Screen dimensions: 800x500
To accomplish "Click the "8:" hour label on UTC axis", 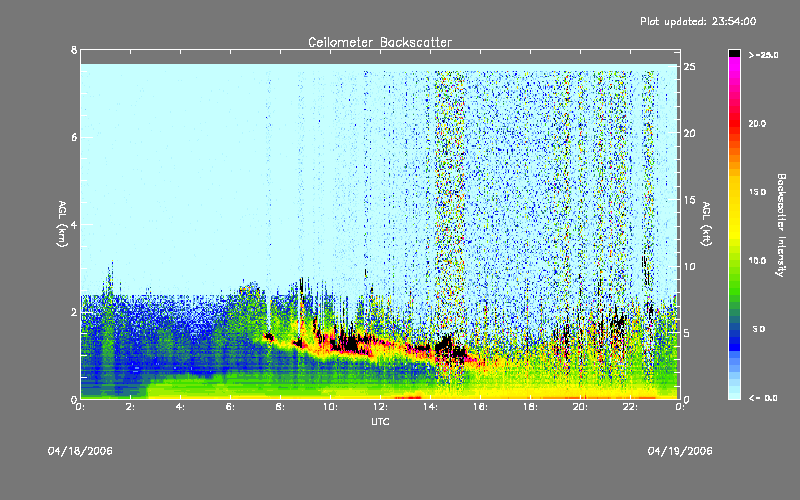I will coord(280,407).
